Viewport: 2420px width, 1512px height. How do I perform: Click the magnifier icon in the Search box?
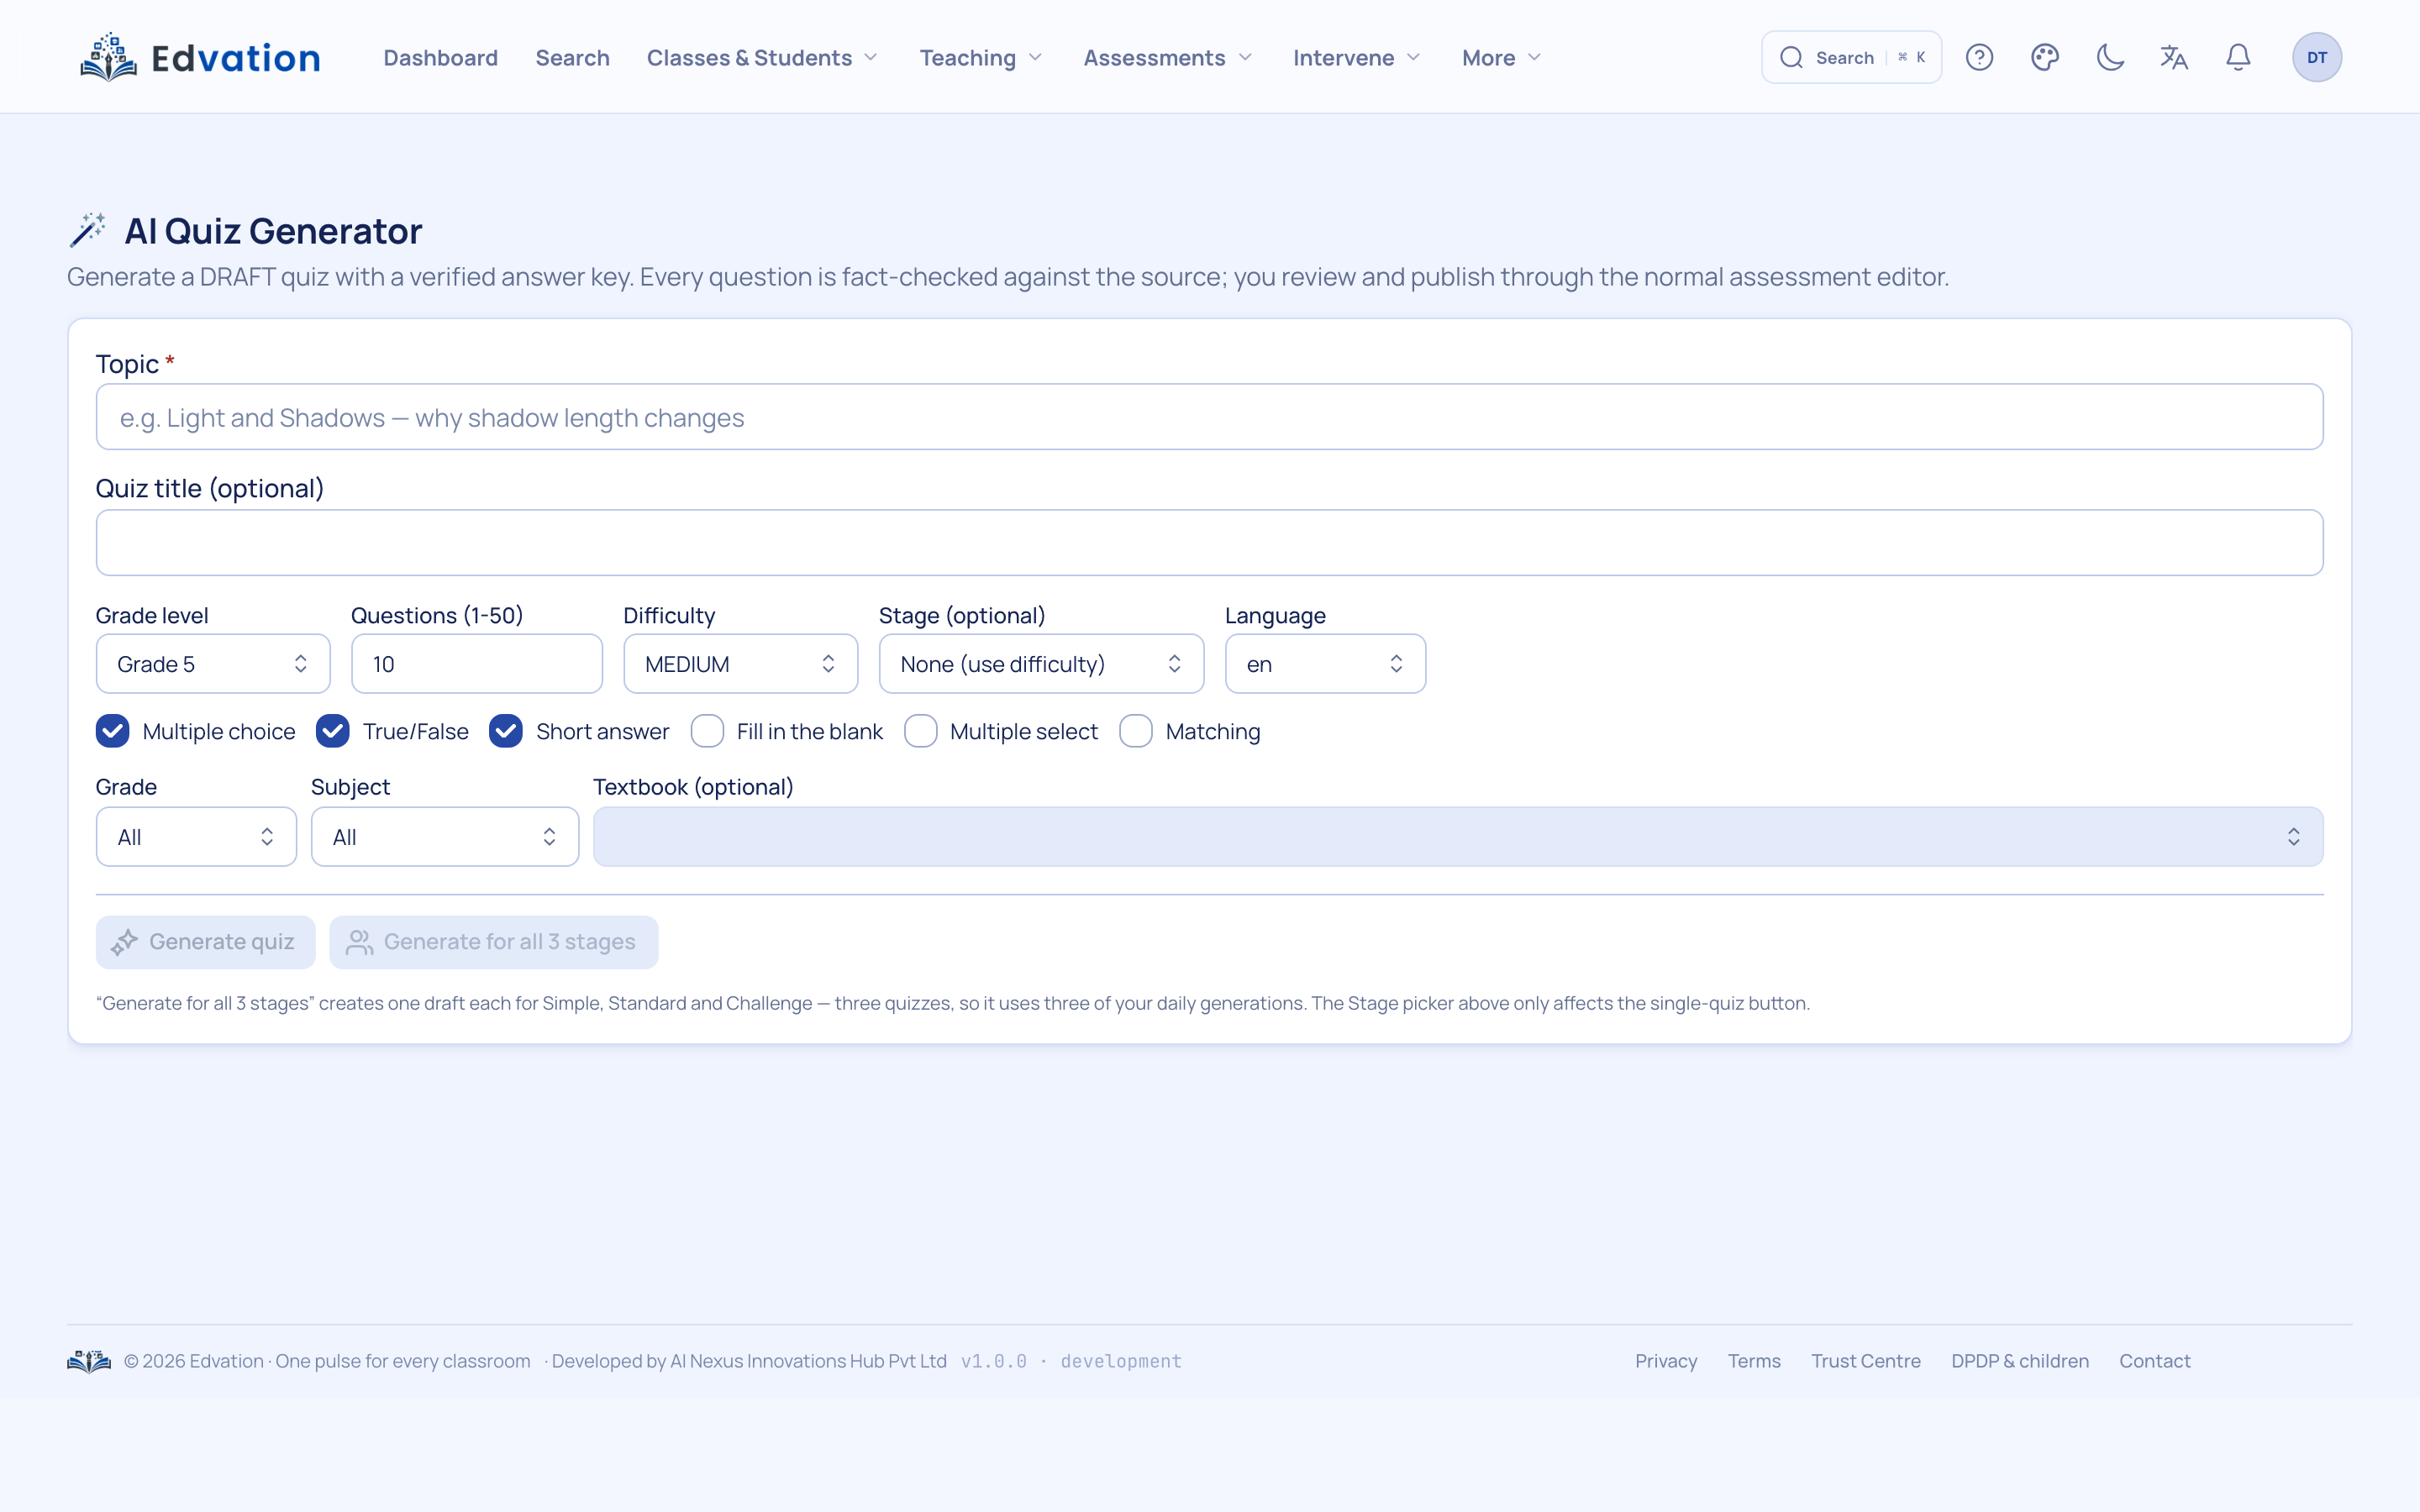1791,57
